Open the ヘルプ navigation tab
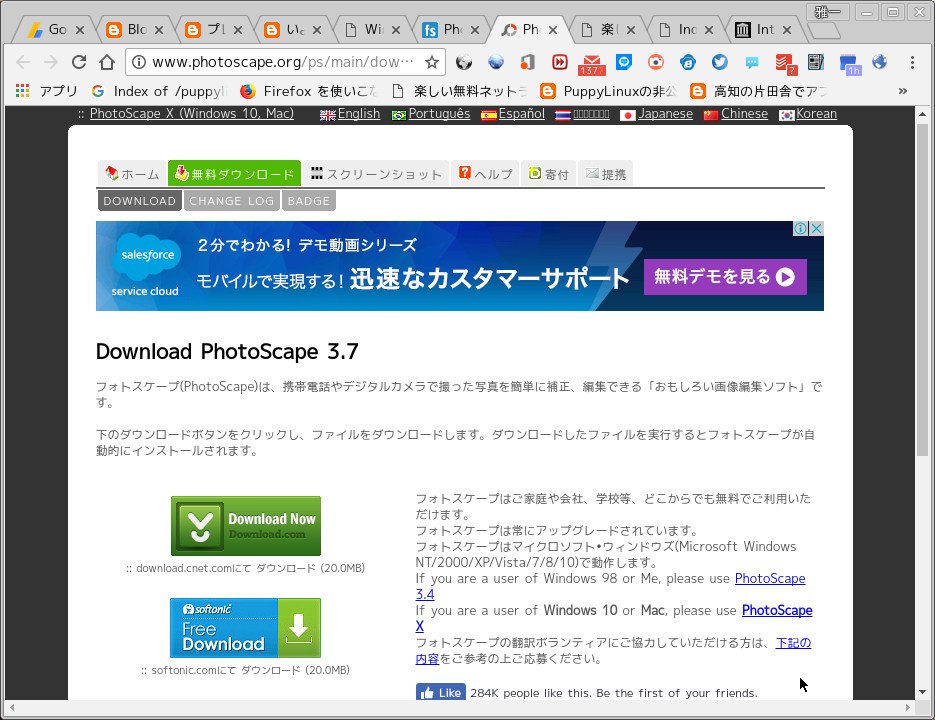Viewport: 935px width, 720px height. 485,174
